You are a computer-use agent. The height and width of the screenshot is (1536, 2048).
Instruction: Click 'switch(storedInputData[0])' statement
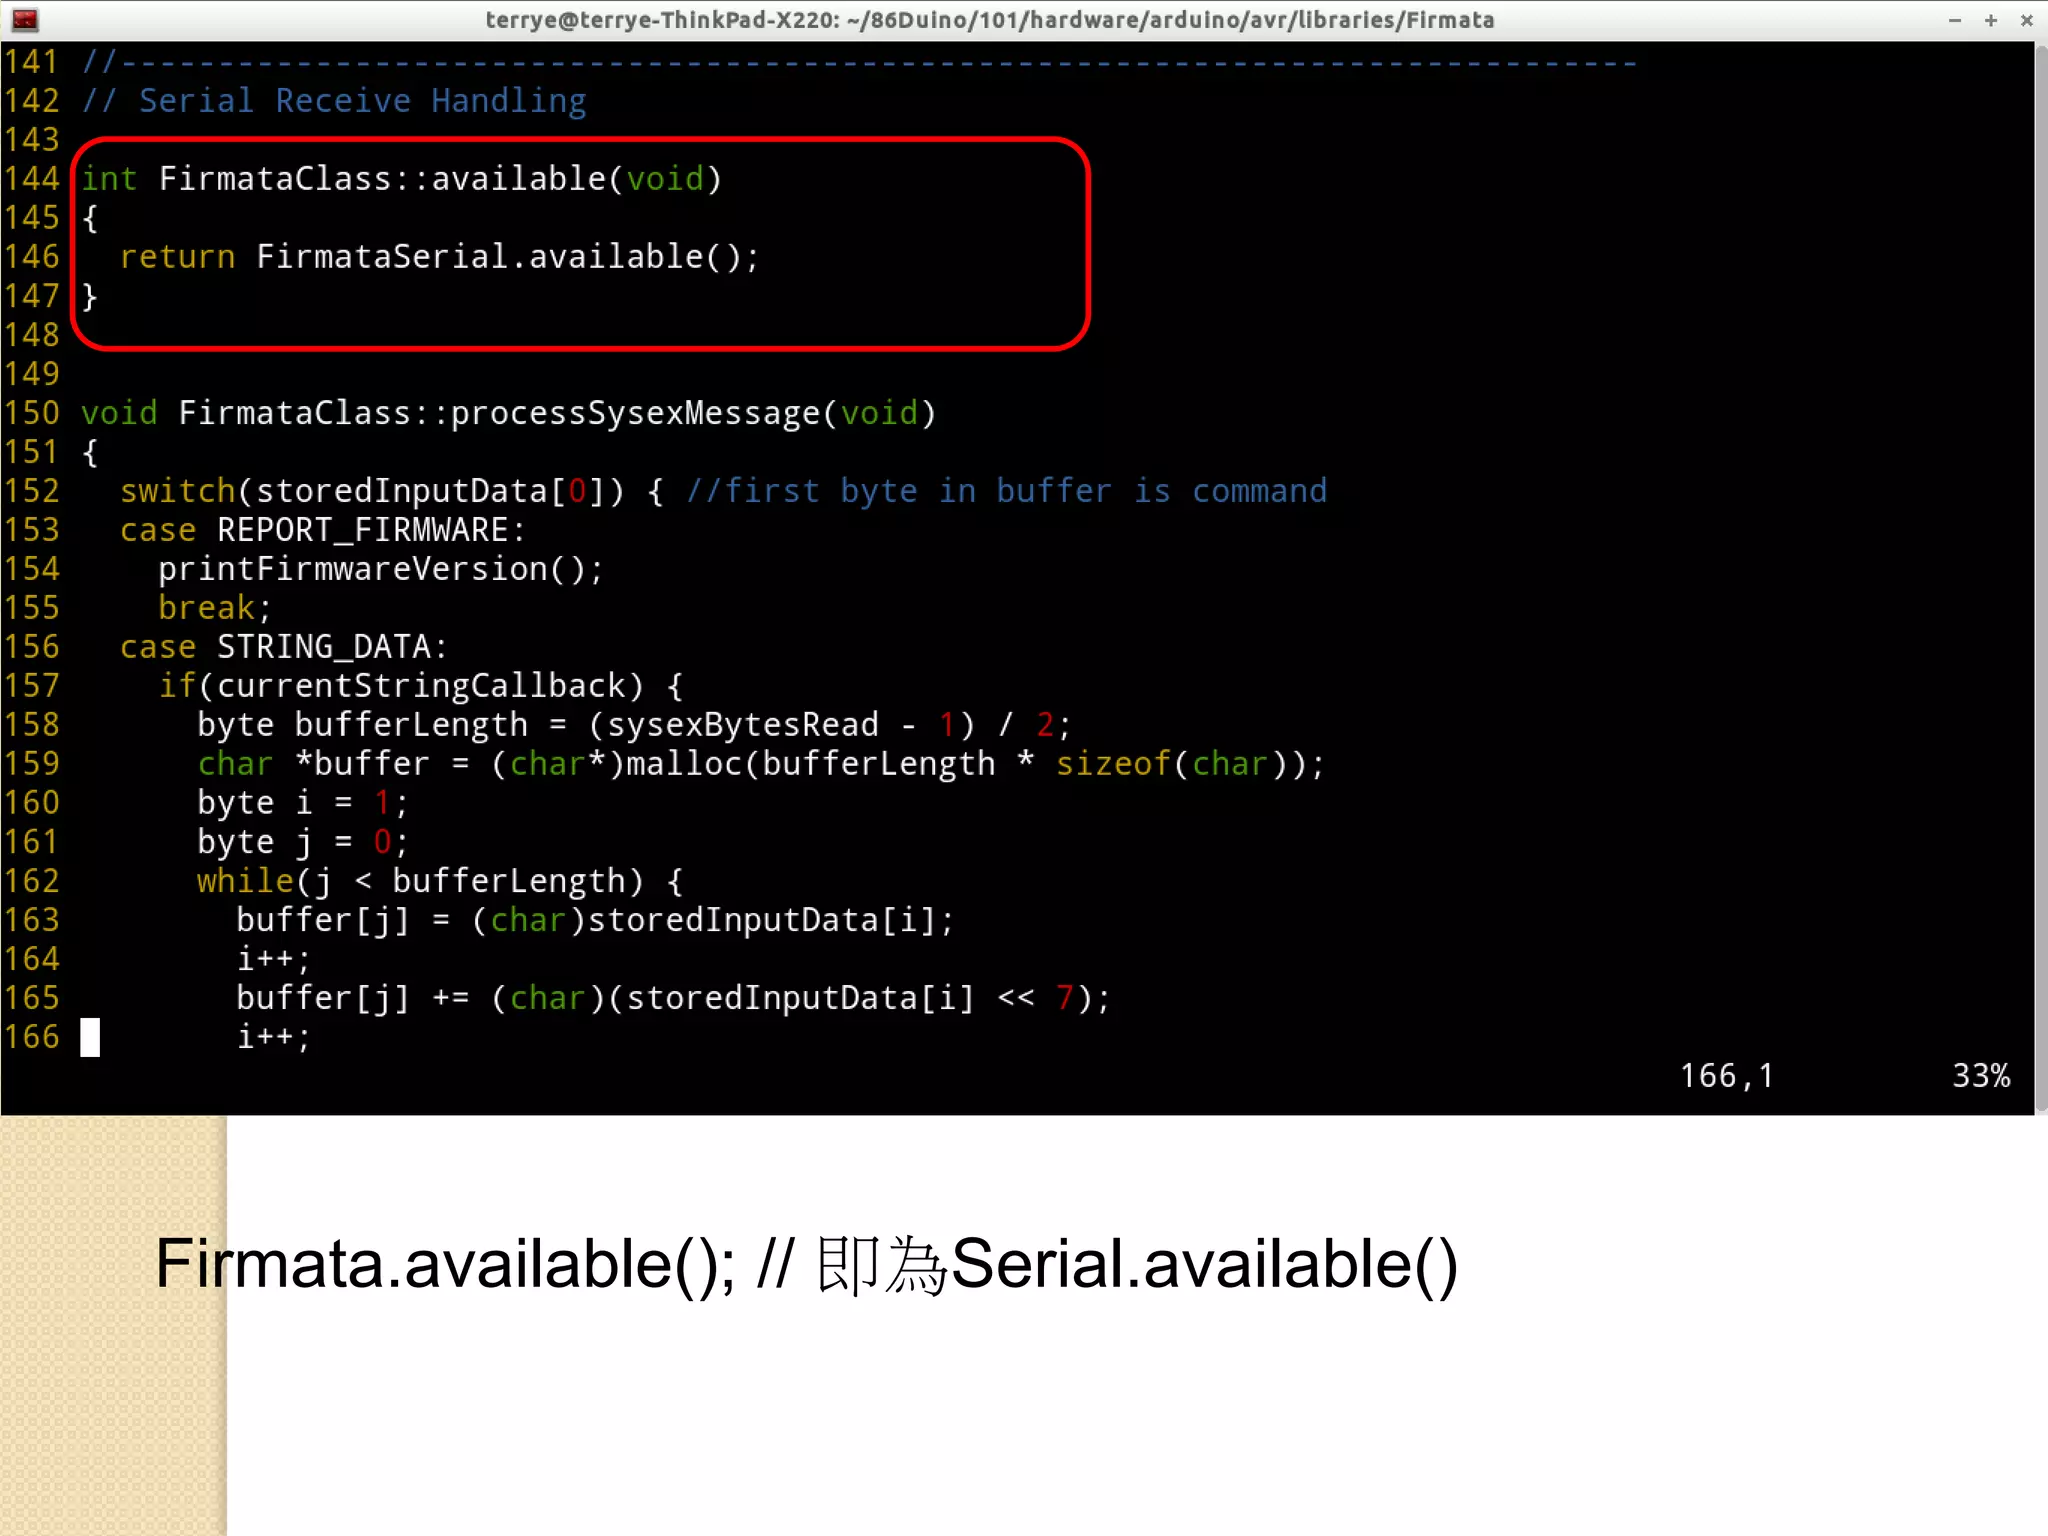tap(372, 491)
